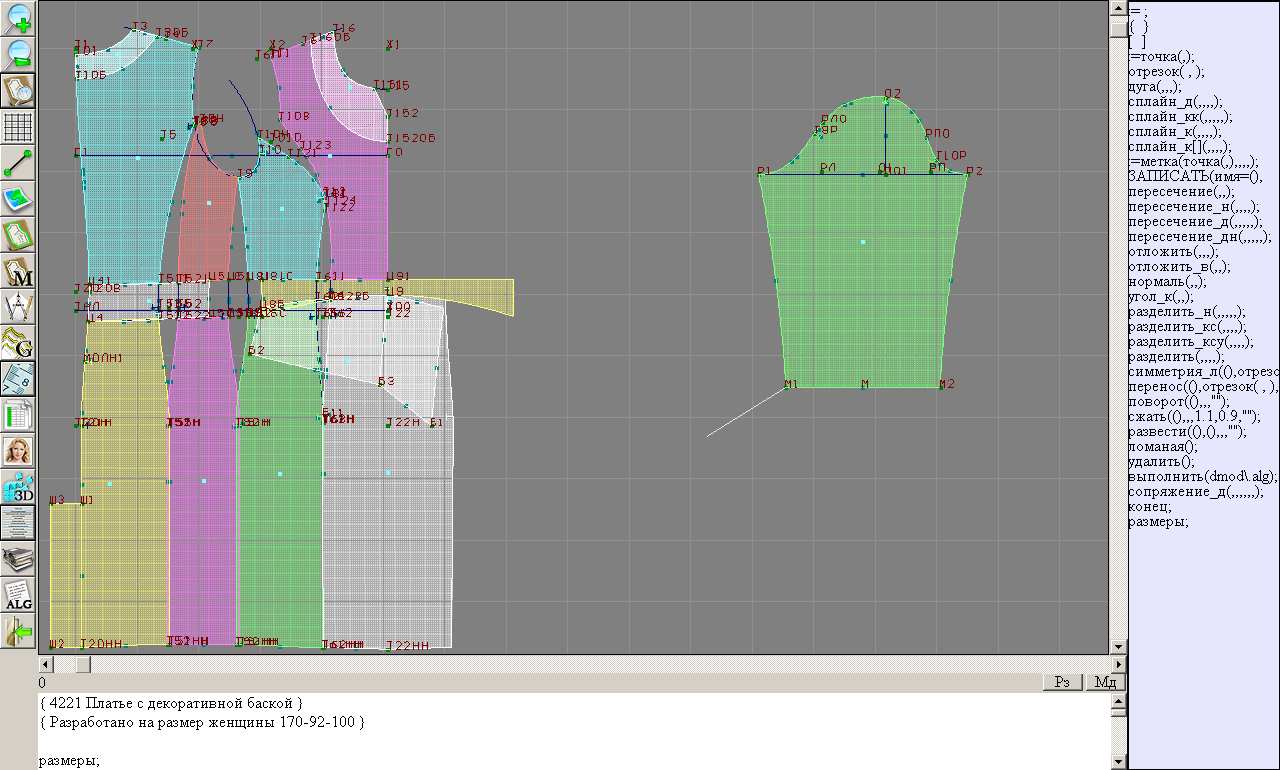Click the horizontal scrollbar left arrow
The image size is (1280, 770).
(45, 664)
